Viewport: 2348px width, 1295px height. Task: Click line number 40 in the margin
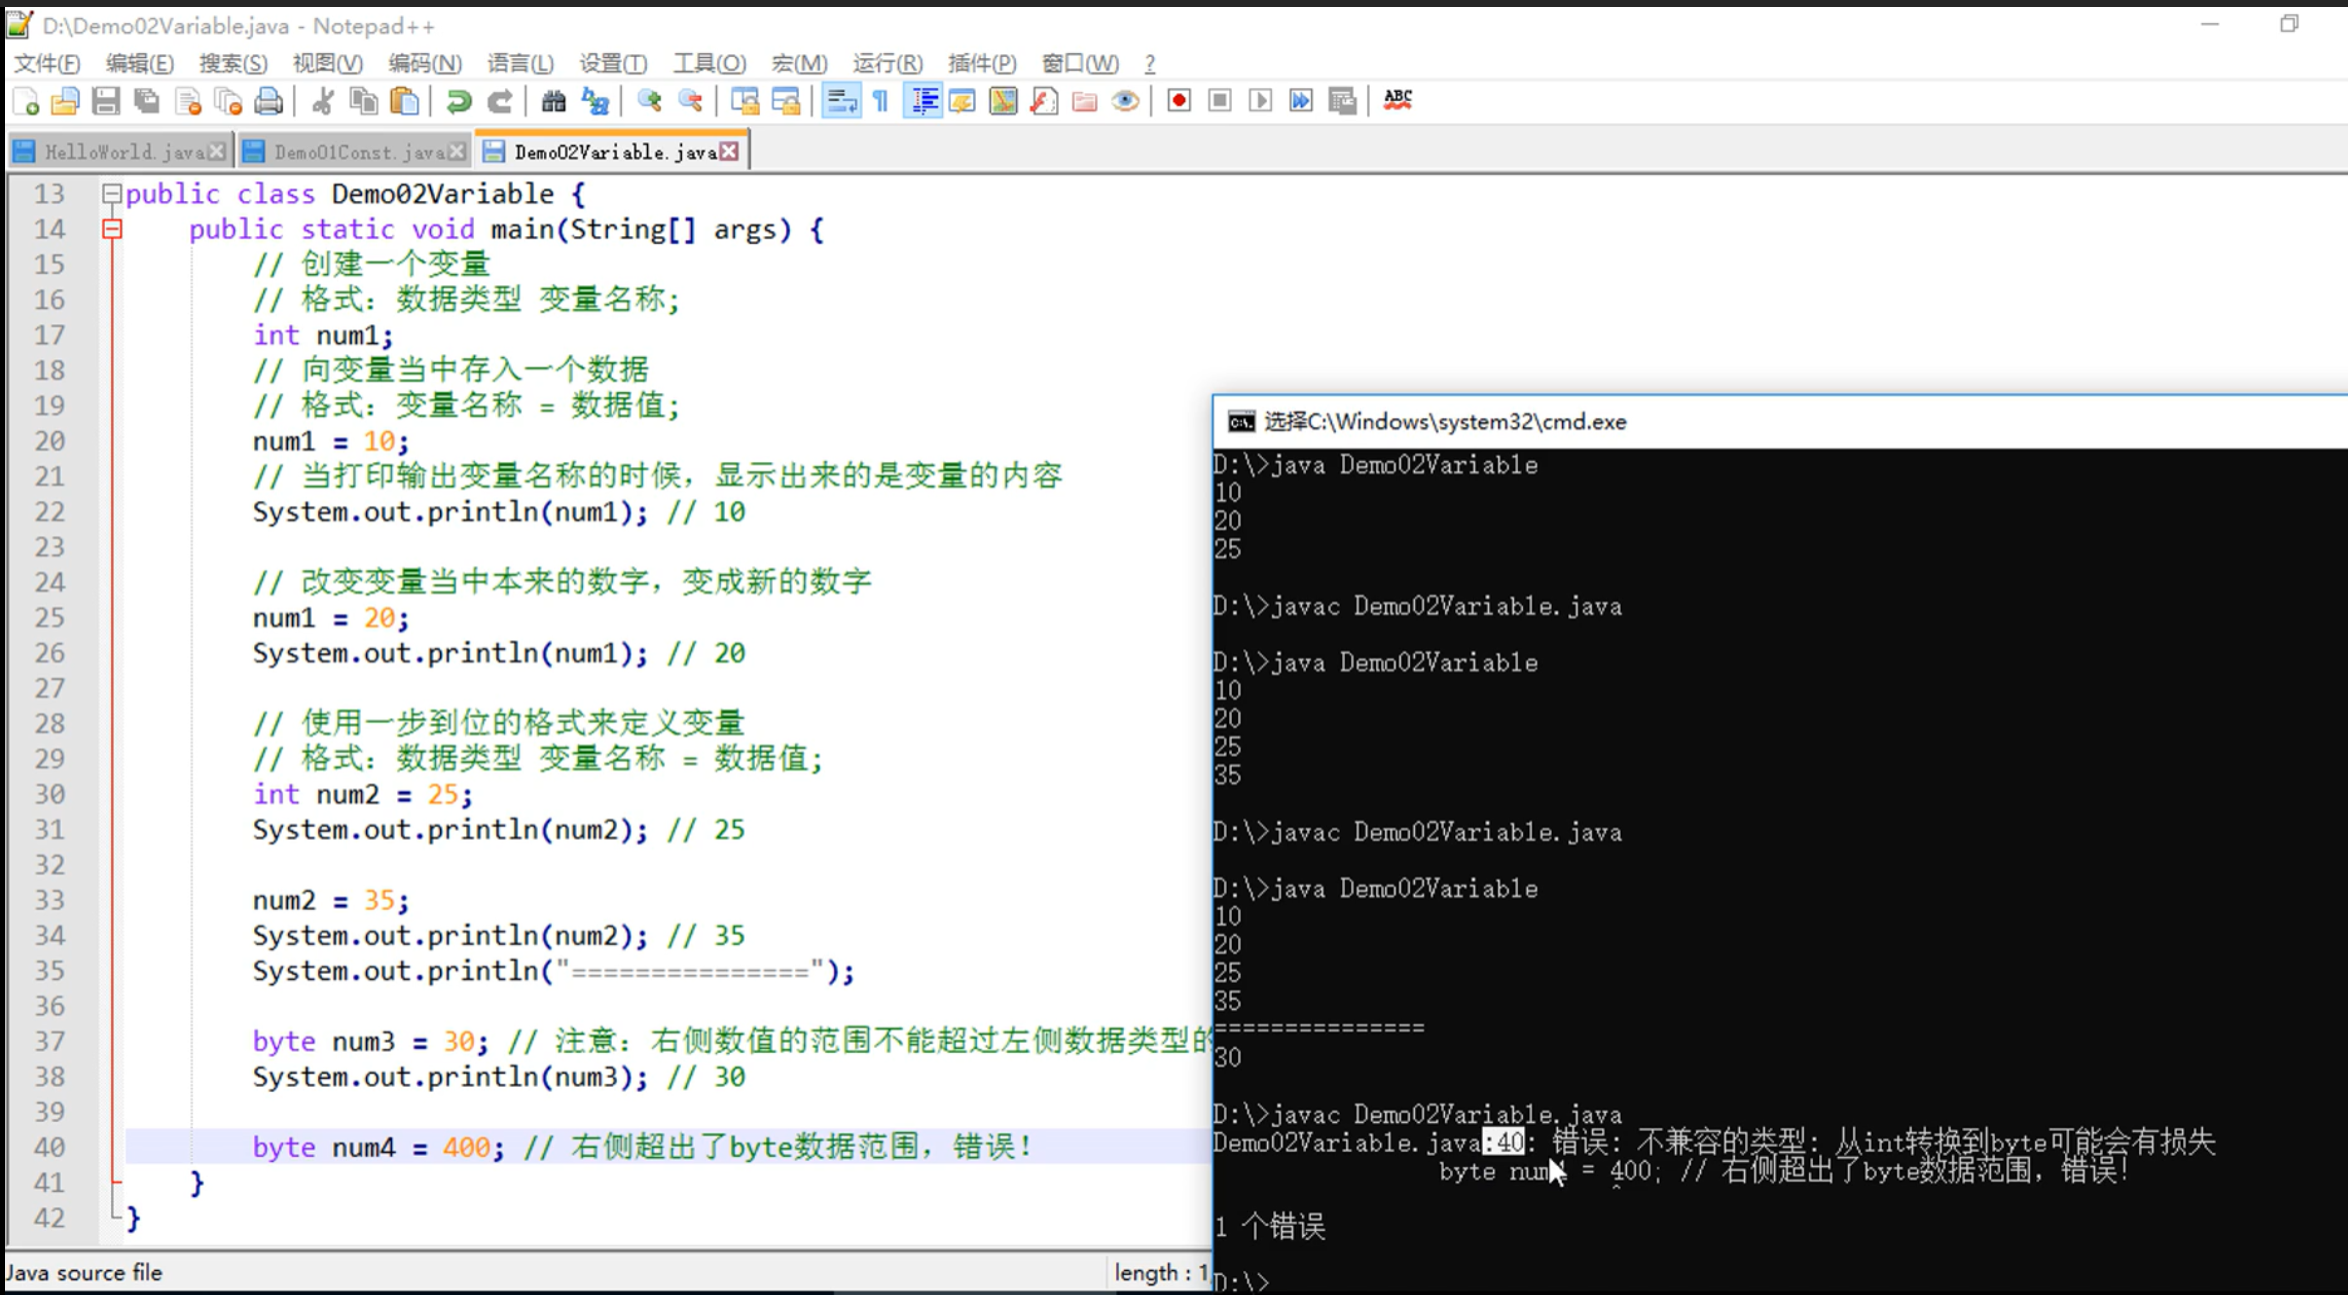(x=49, y=1147)
